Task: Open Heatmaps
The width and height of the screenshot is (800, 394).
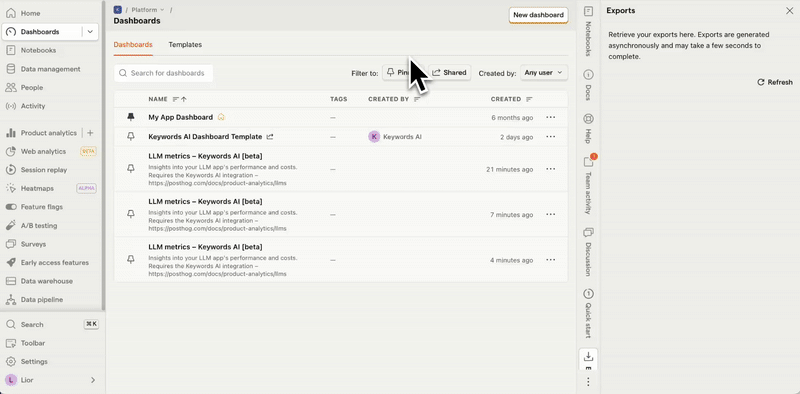Action: tap(37, 188)
